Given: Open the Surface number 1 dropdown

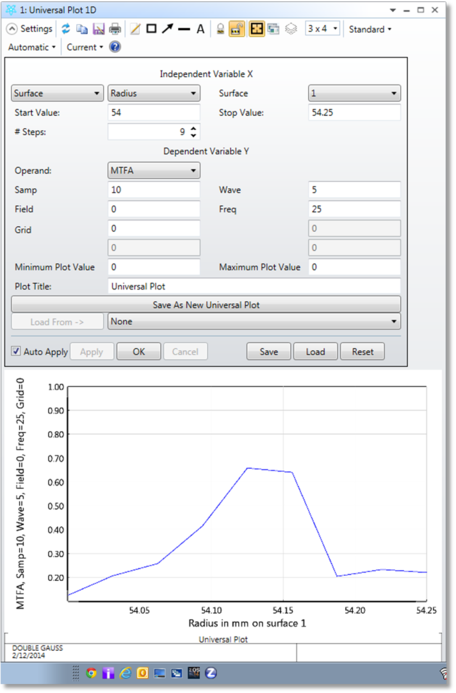Looking at the screenshot, I should pyautogui.click(x=354, y=93).
